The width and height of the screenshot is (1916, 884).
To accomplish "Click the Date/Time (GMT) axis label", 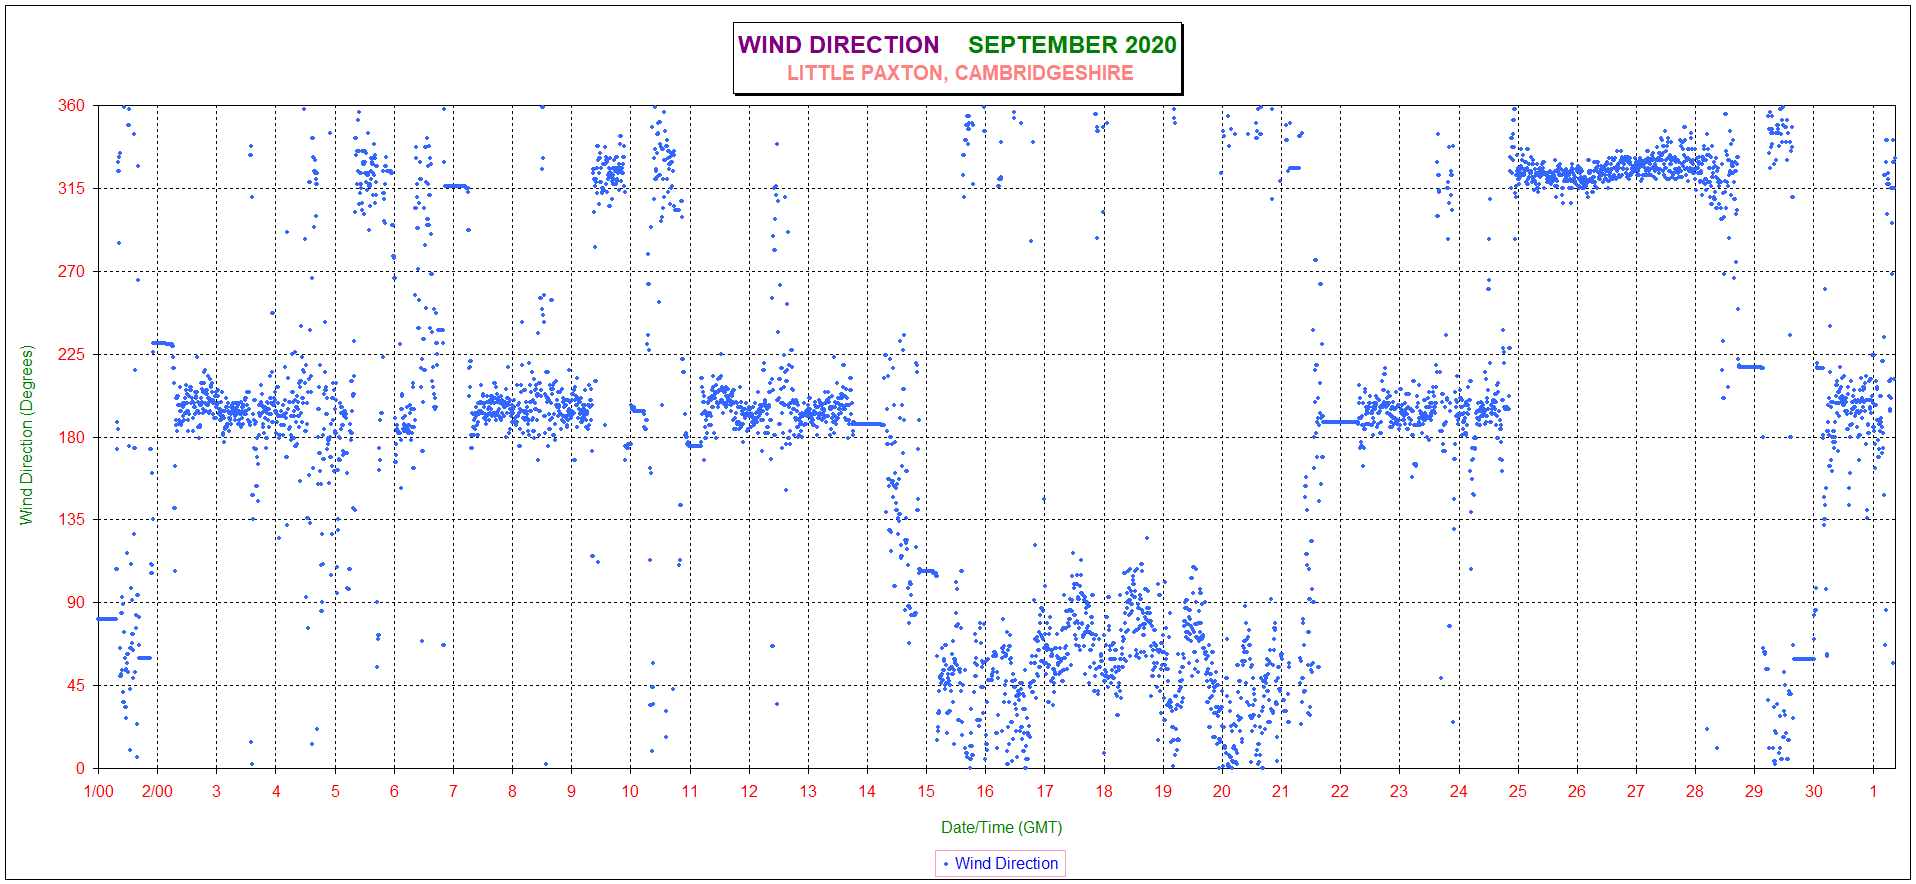I will (1001, 827).
